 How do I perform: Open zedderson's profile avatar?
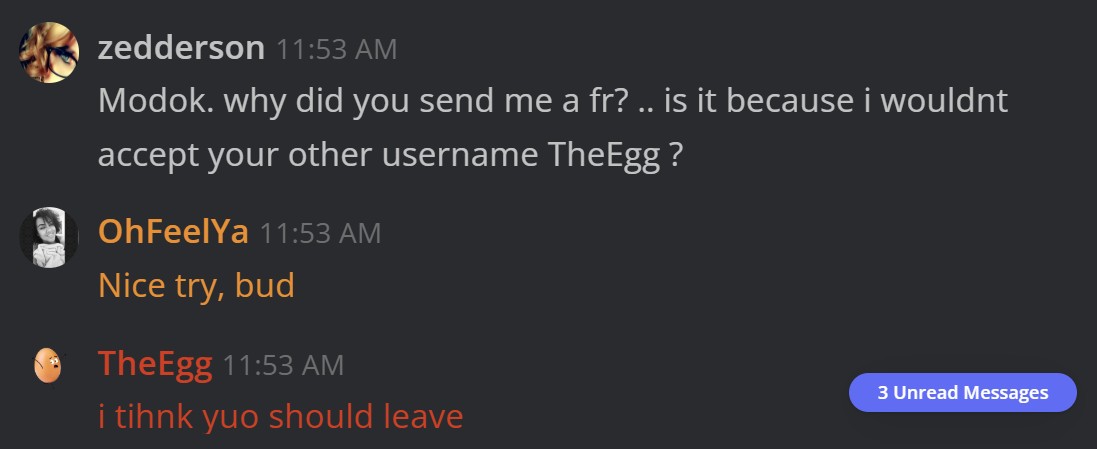[x=49, y=52]
